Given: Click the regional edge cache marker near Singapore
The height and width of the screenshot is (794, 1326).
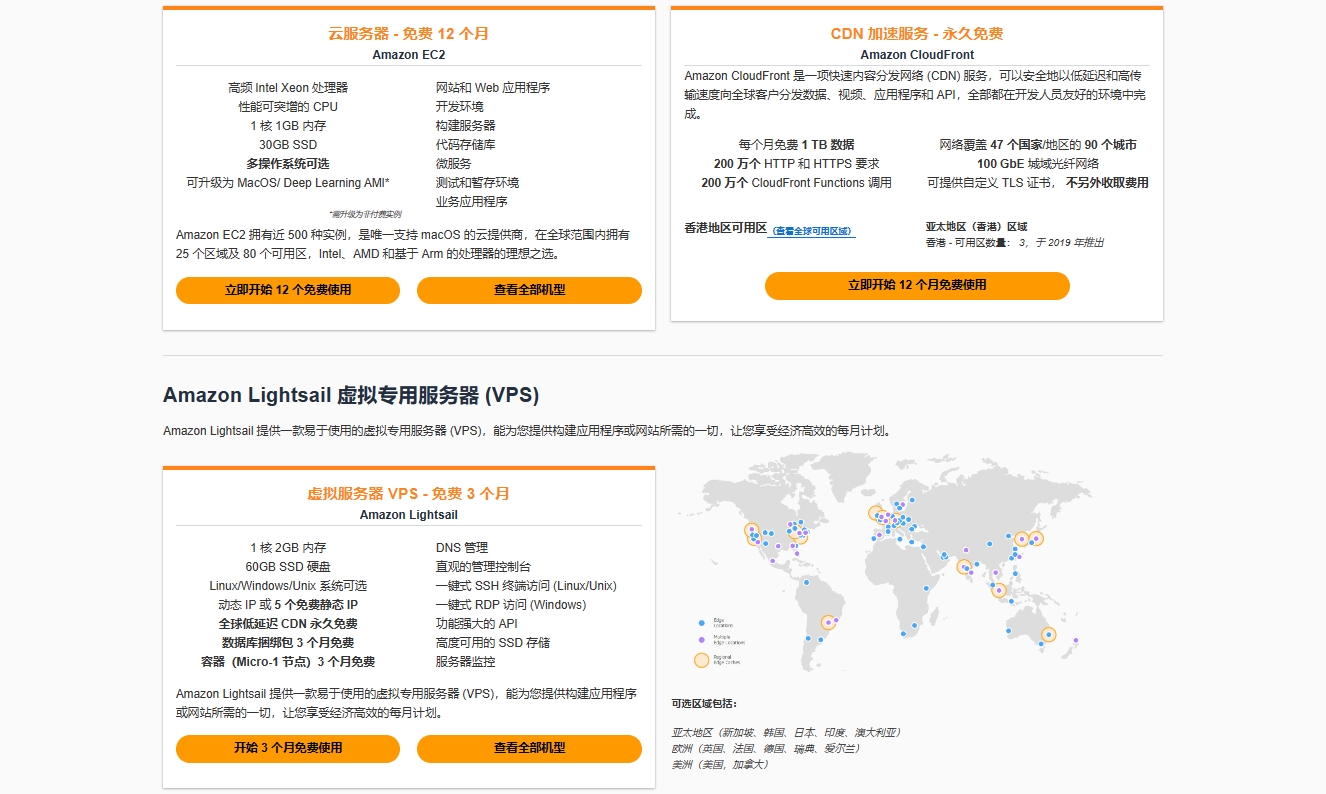Looking at the screenshot, I should click(998, 590).
